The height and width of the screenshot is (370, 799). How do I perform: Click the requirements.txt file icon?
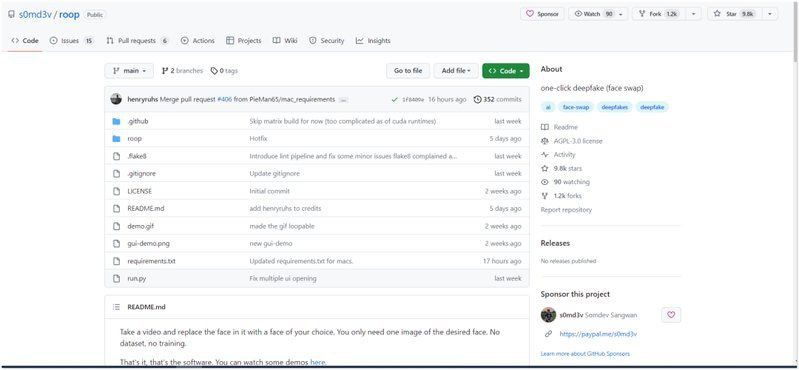point(116,261)
